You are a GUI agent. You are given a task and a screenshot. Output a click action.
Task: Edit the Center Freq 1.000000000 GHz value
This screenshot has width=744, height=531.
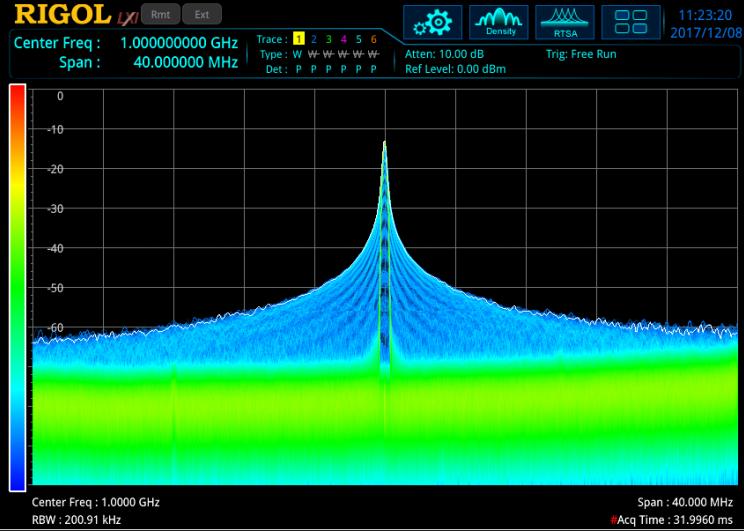179,43
